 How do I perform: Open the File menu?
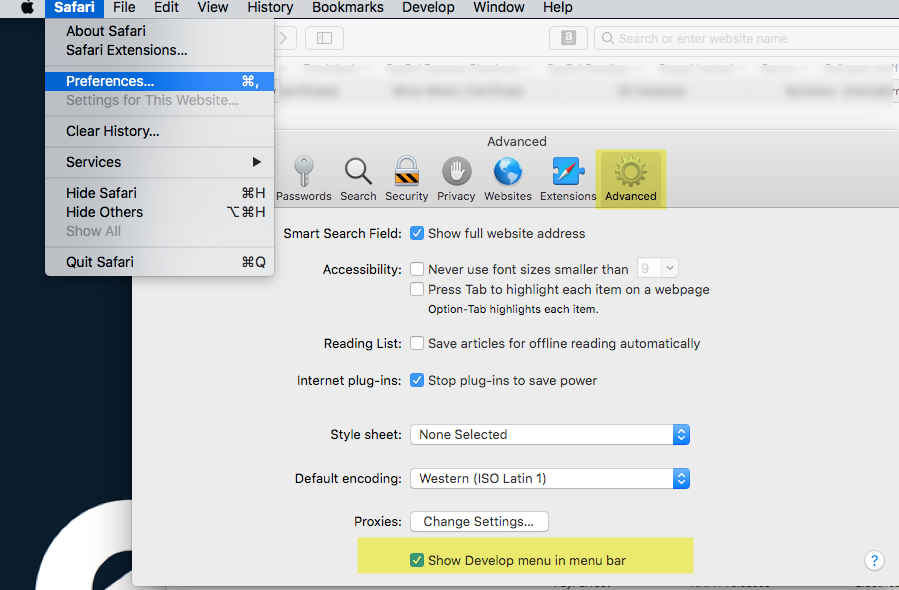tap(124, 7)
